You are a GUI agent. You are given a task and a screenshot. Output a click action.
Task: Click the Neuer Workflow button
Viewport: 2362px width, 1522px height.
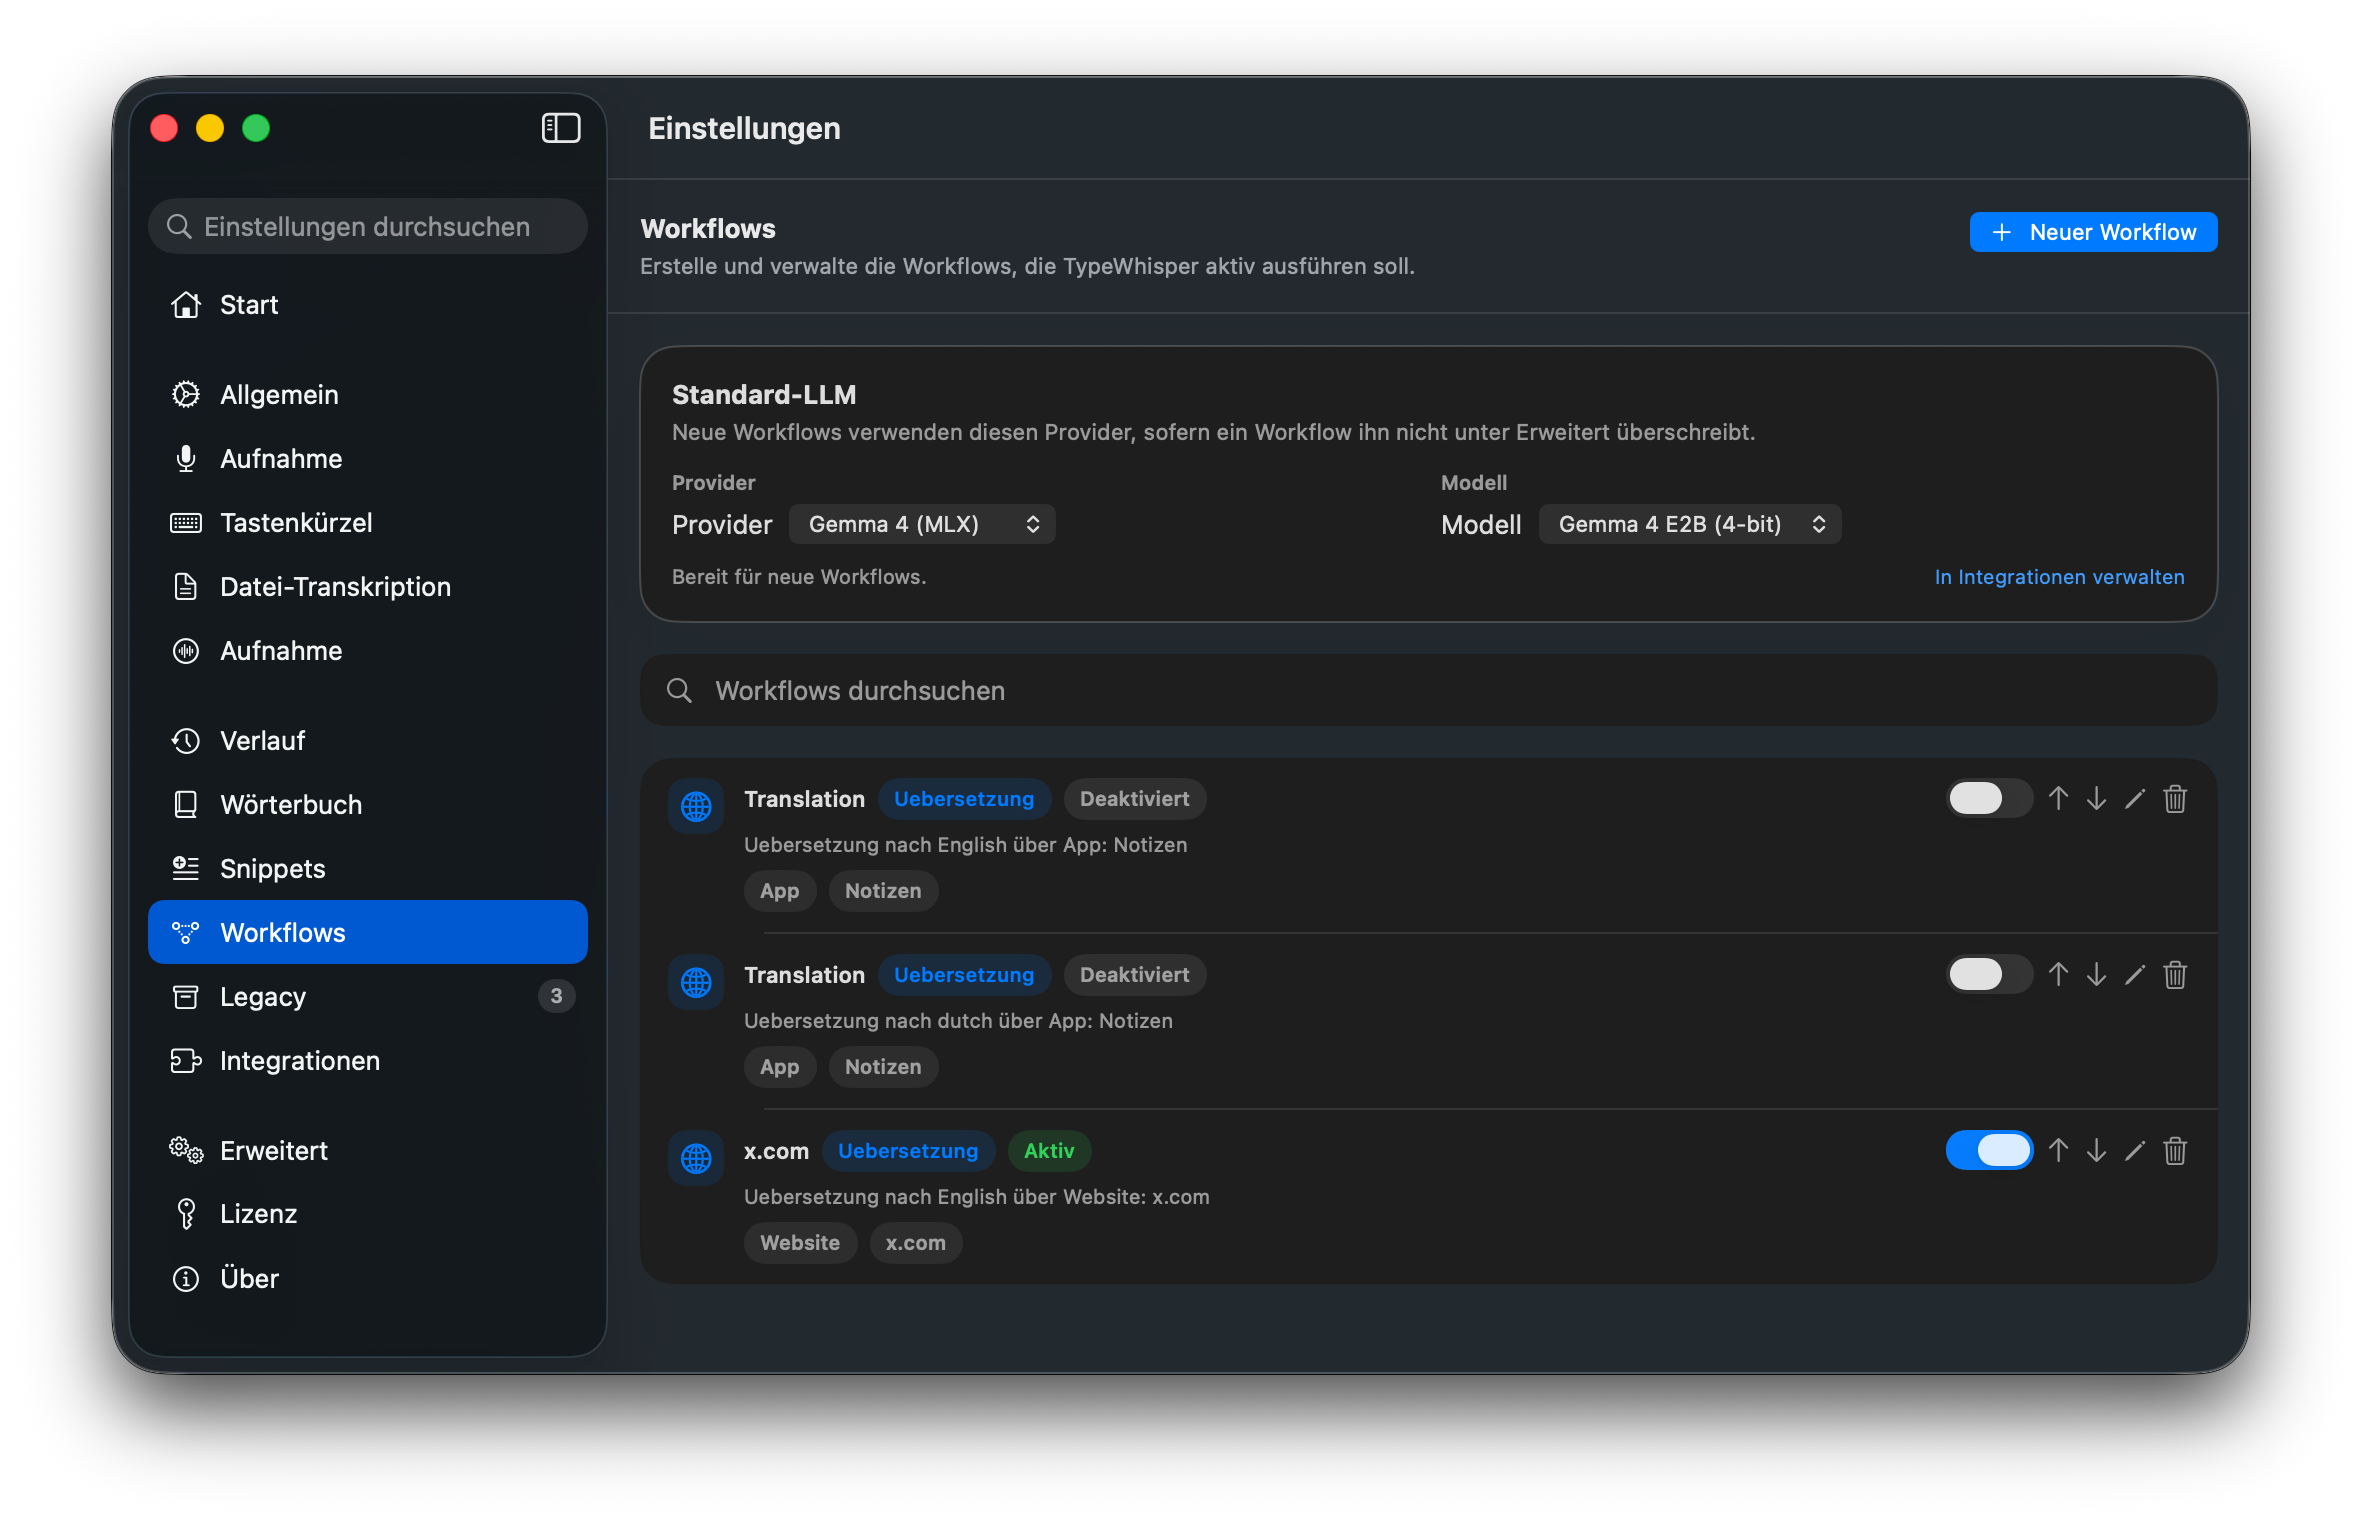coord(2093,232)
